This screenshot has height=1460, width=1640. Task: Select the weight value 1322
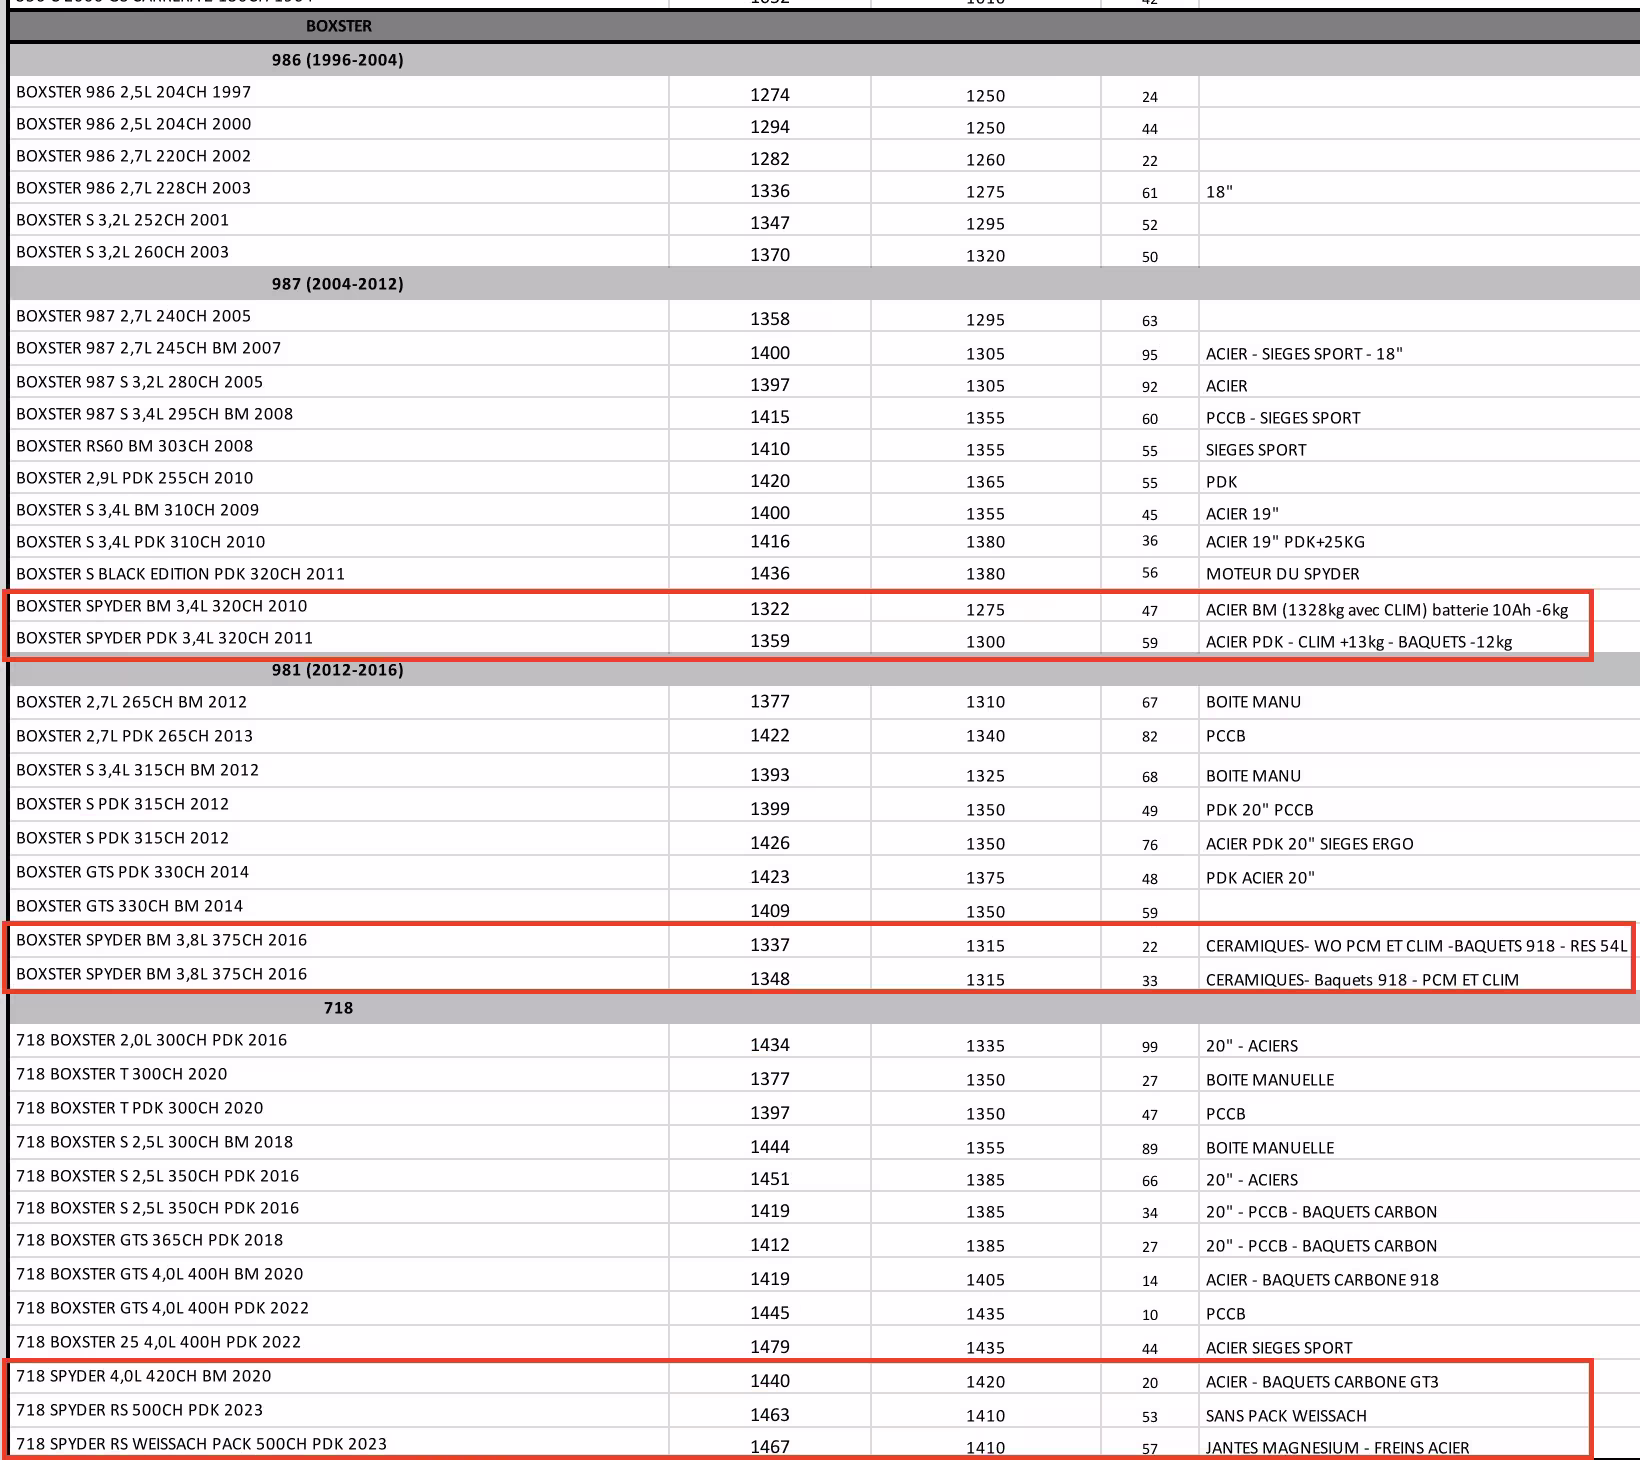tap(770, 609)
